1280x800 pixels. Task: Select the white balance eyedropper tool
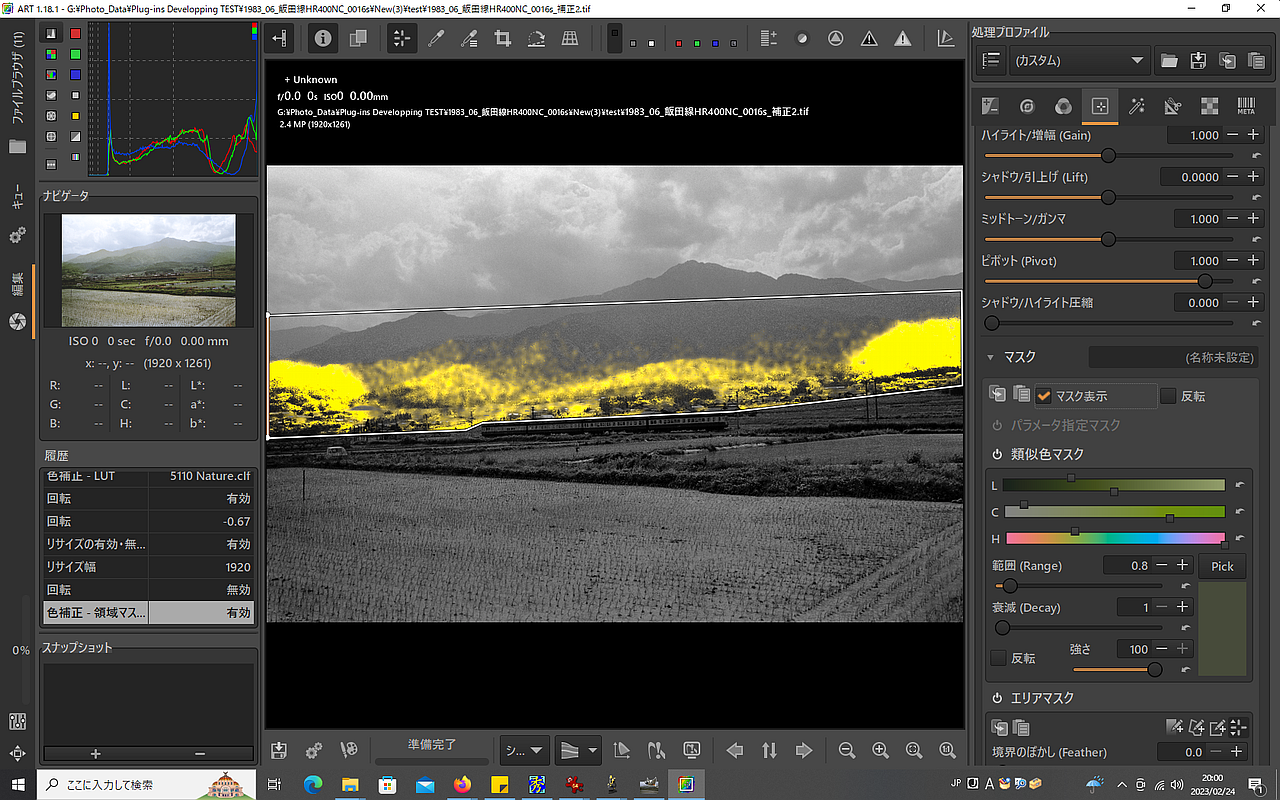(x=469, y=39)
